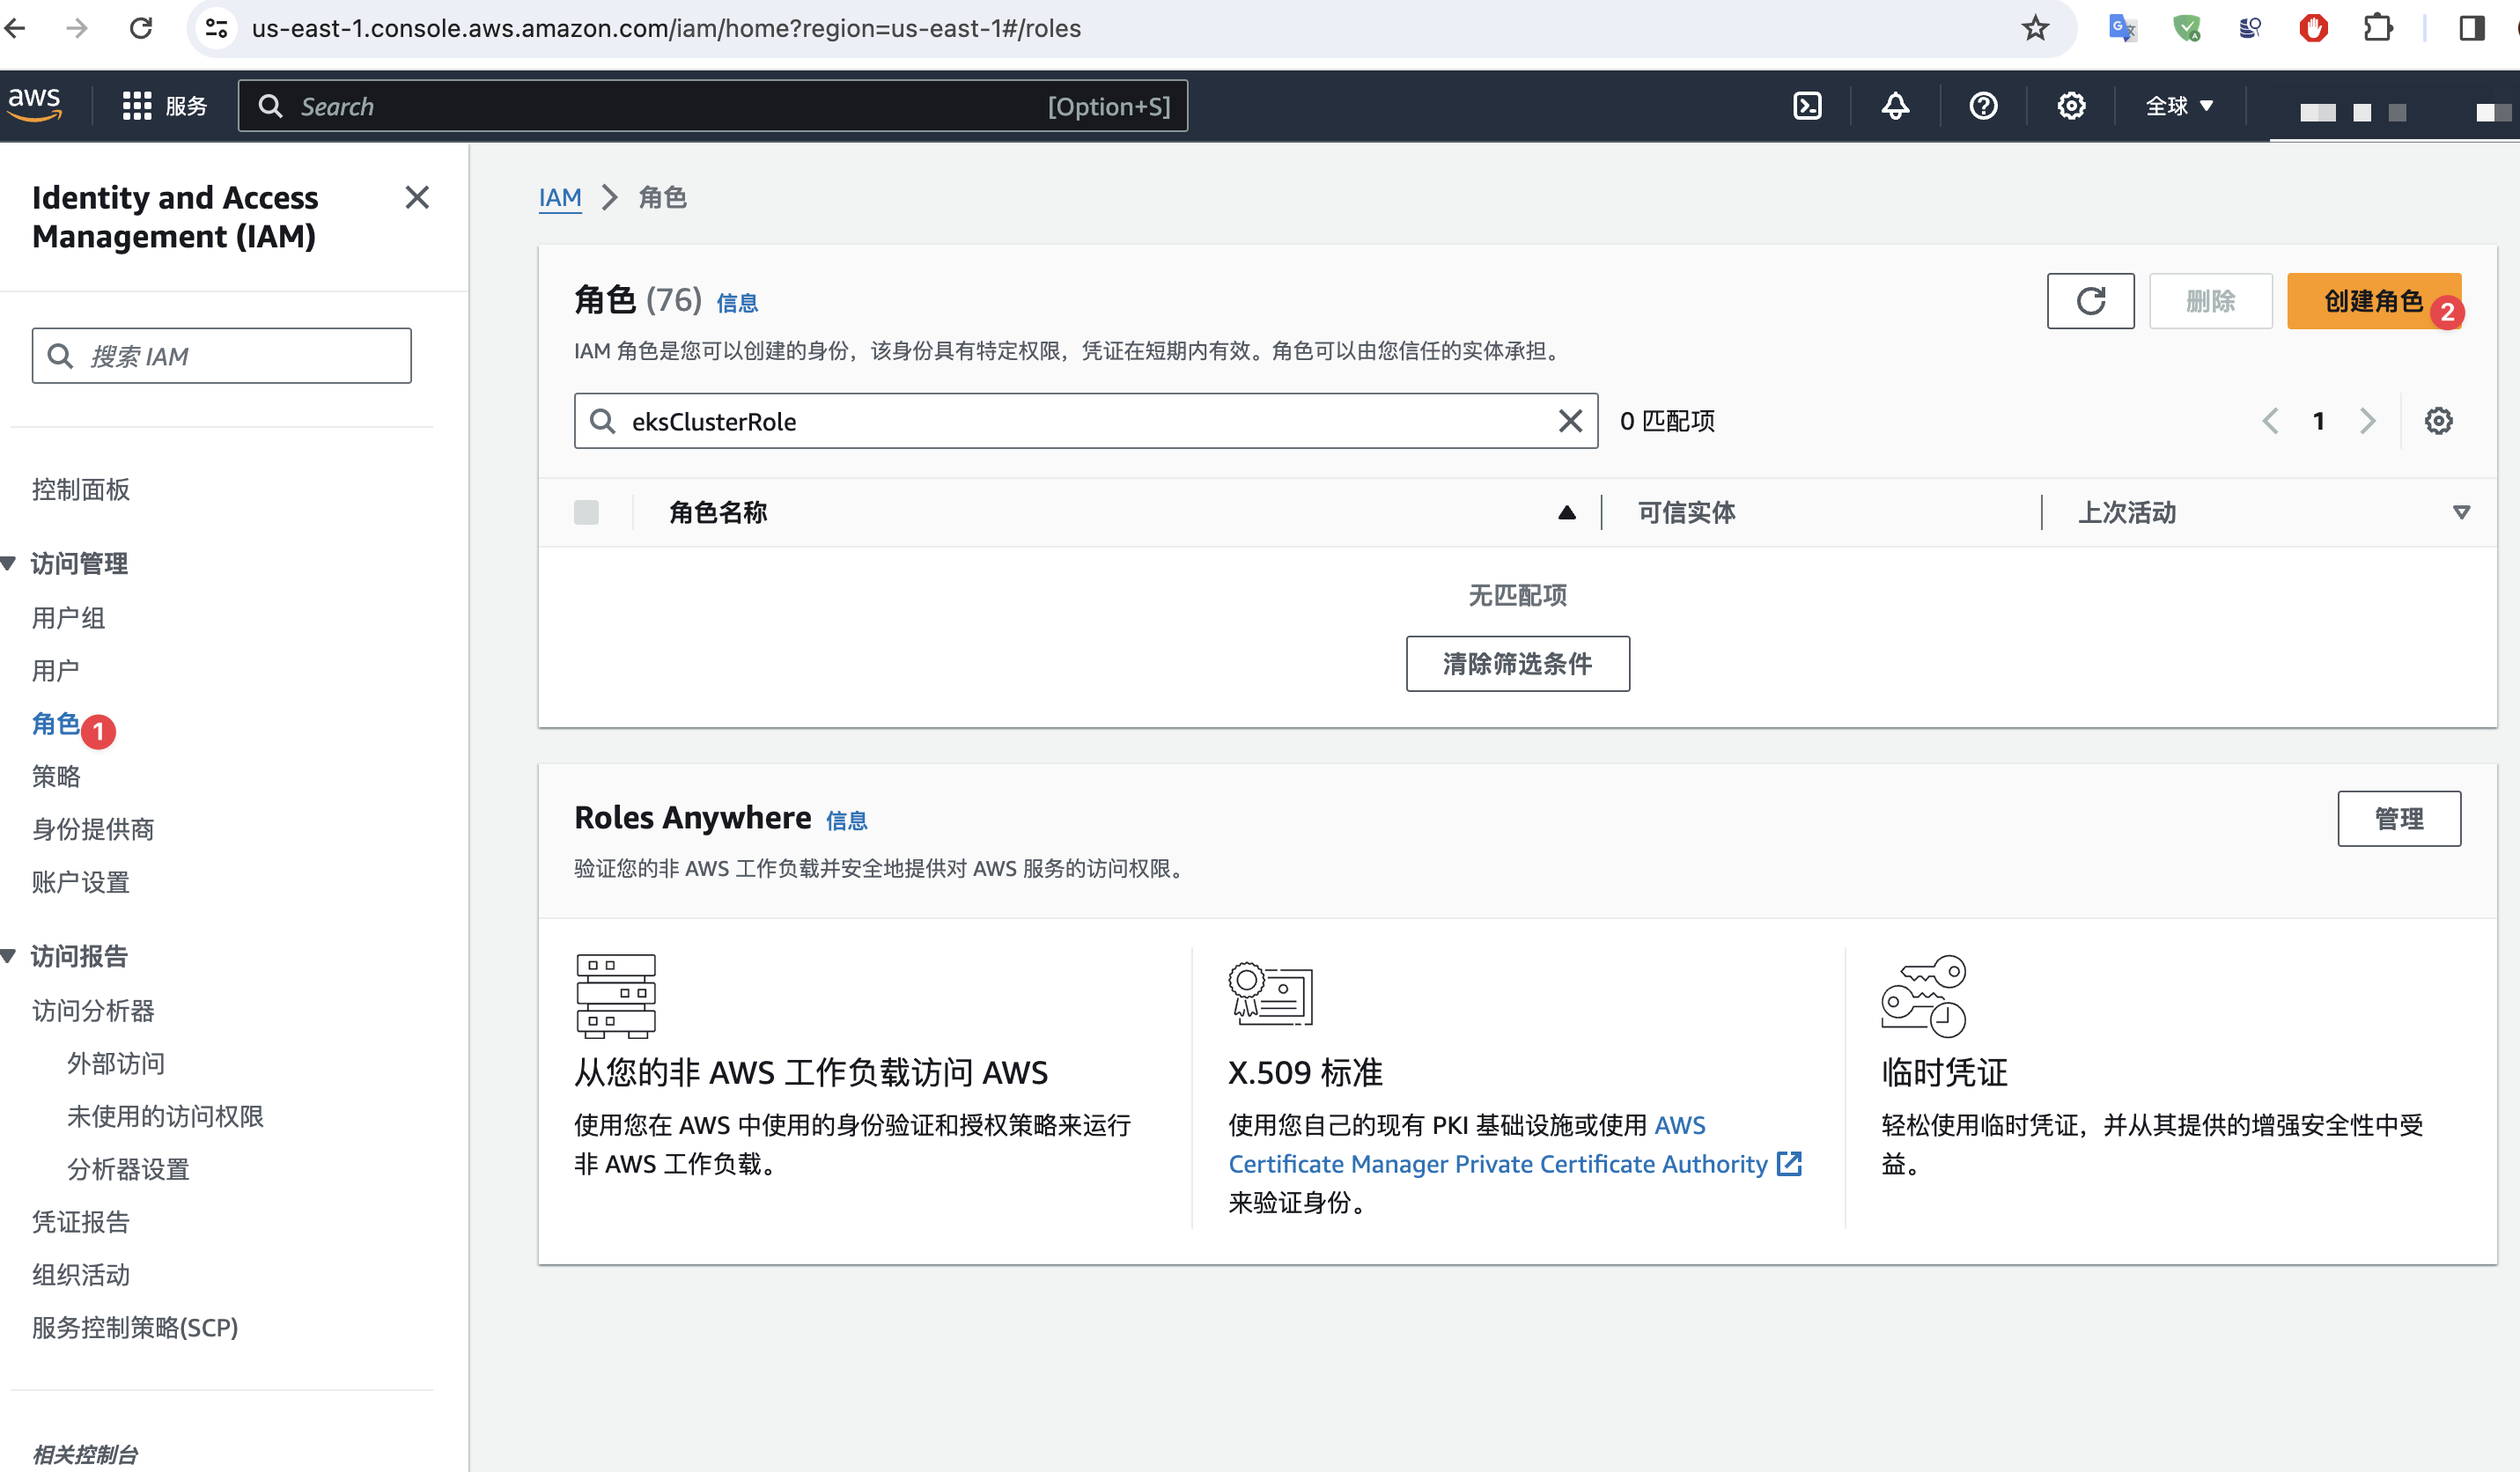2520x1472 pixels.
Task: Open 用户 in sidebar
Action: click(56, 671)
